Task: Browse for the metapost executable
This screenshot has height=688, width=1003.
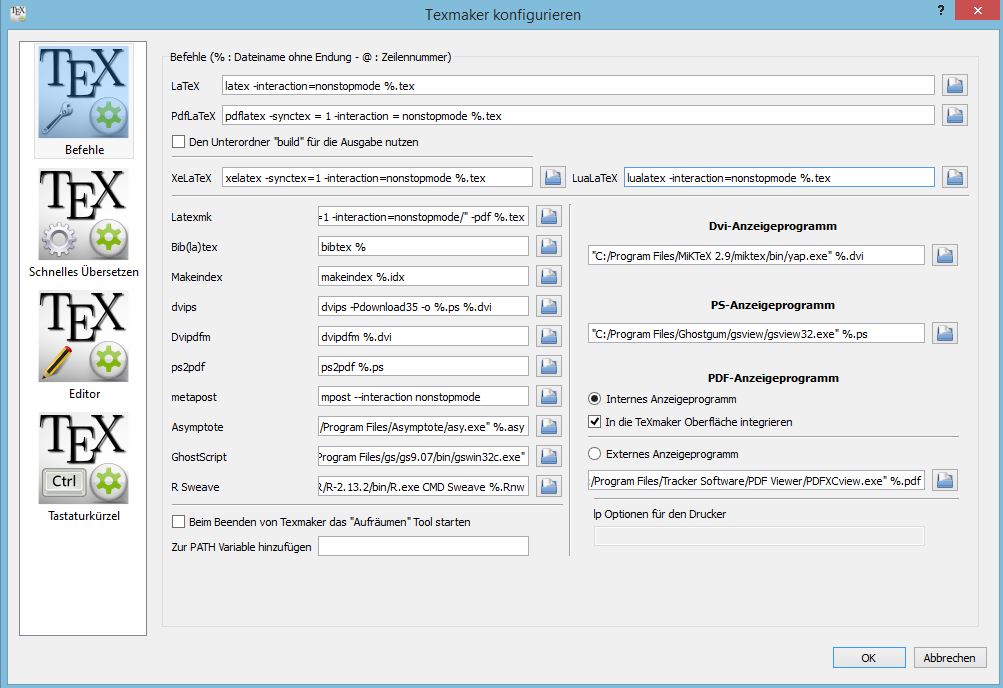Action: pos(549,396)
